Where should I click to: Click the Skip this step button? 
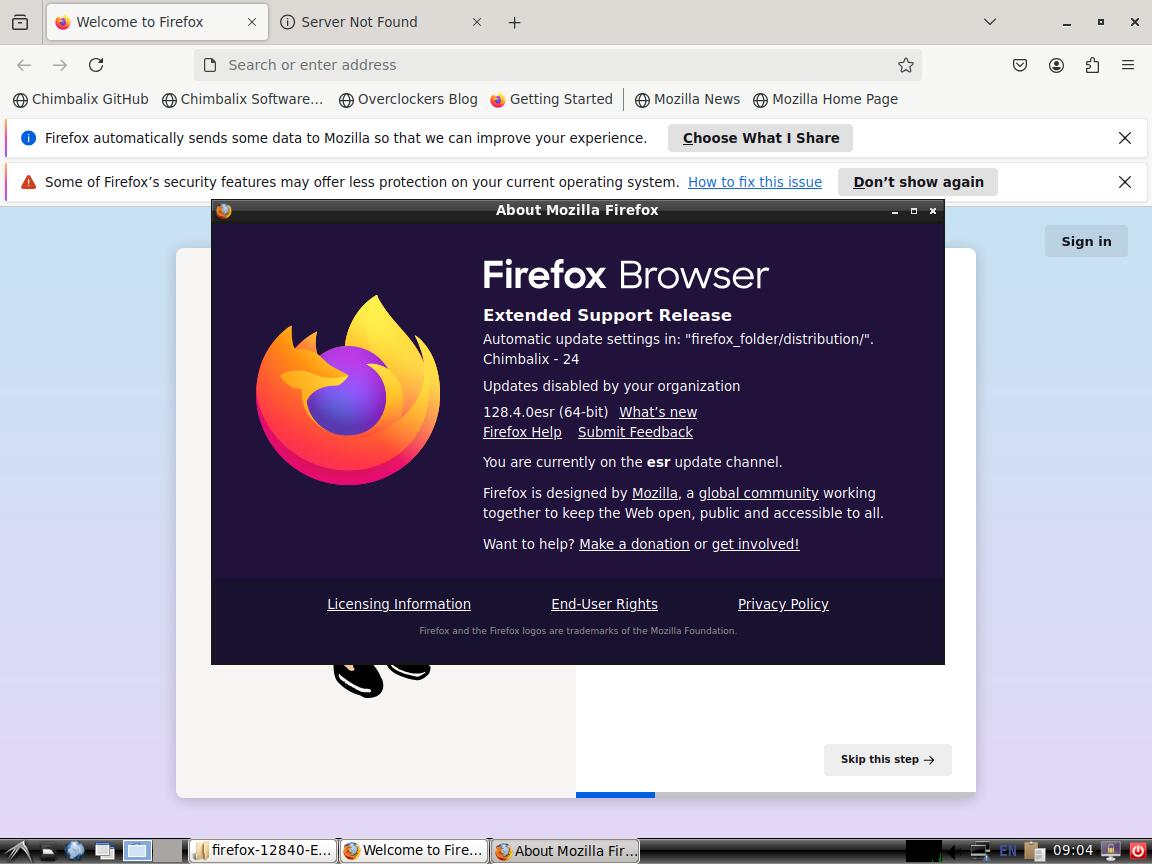[888, 760]
